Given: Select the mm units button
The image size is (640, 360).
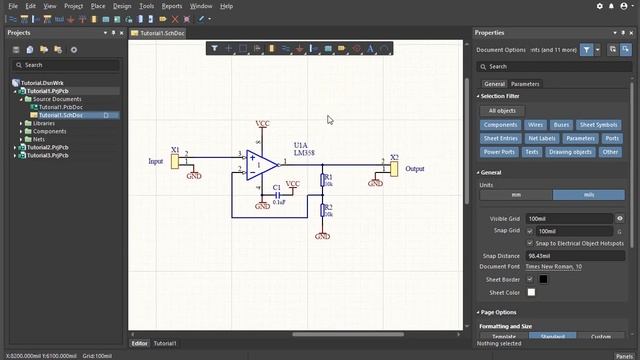Looking at the screenshot, I should [x=516, y=195].
